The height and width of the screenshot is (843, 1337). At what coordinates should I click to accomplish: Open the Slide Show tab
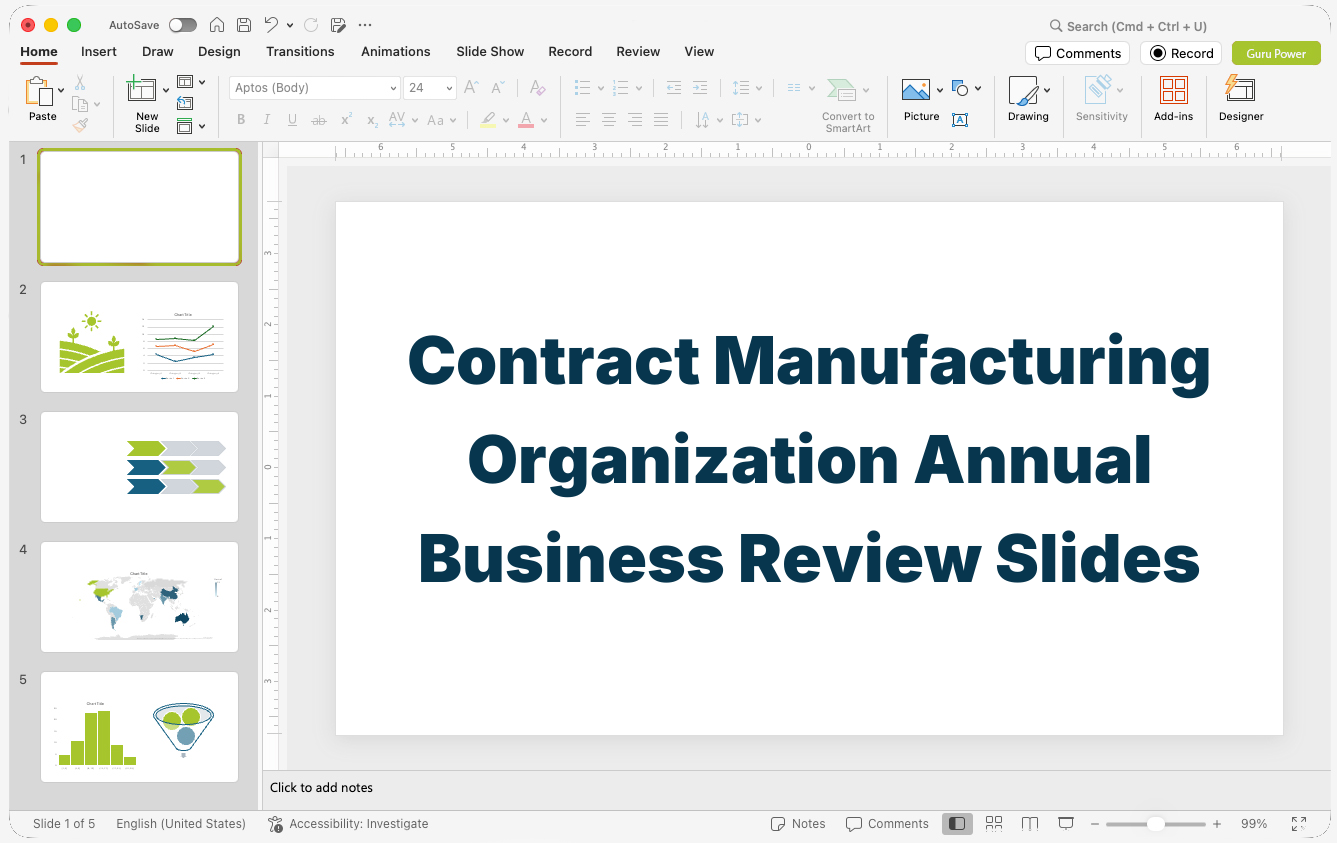(490, 52)
